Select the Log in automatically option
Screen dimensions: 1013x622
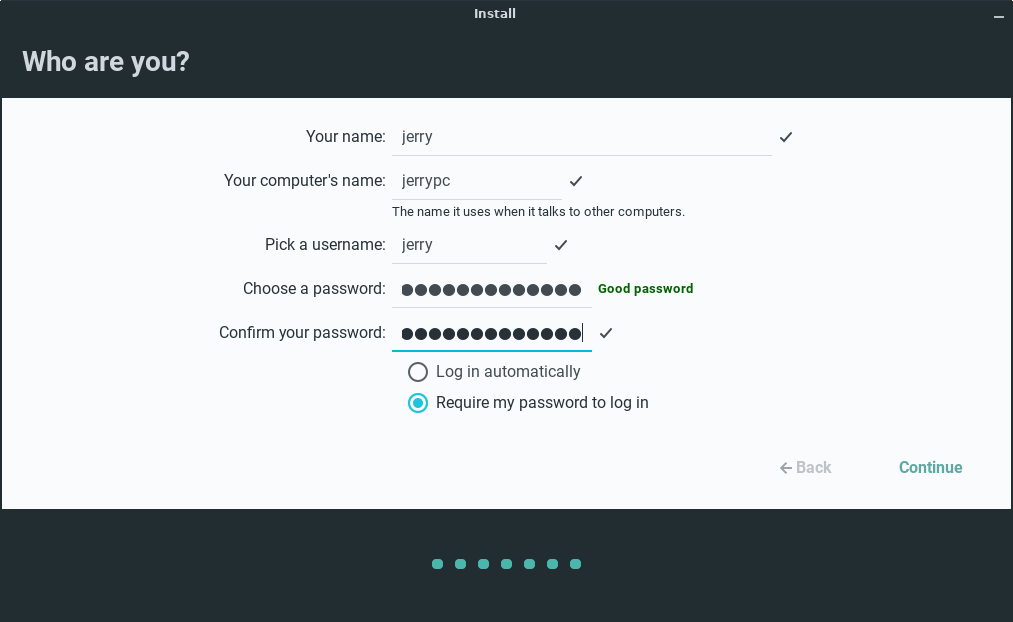[418, 372]
